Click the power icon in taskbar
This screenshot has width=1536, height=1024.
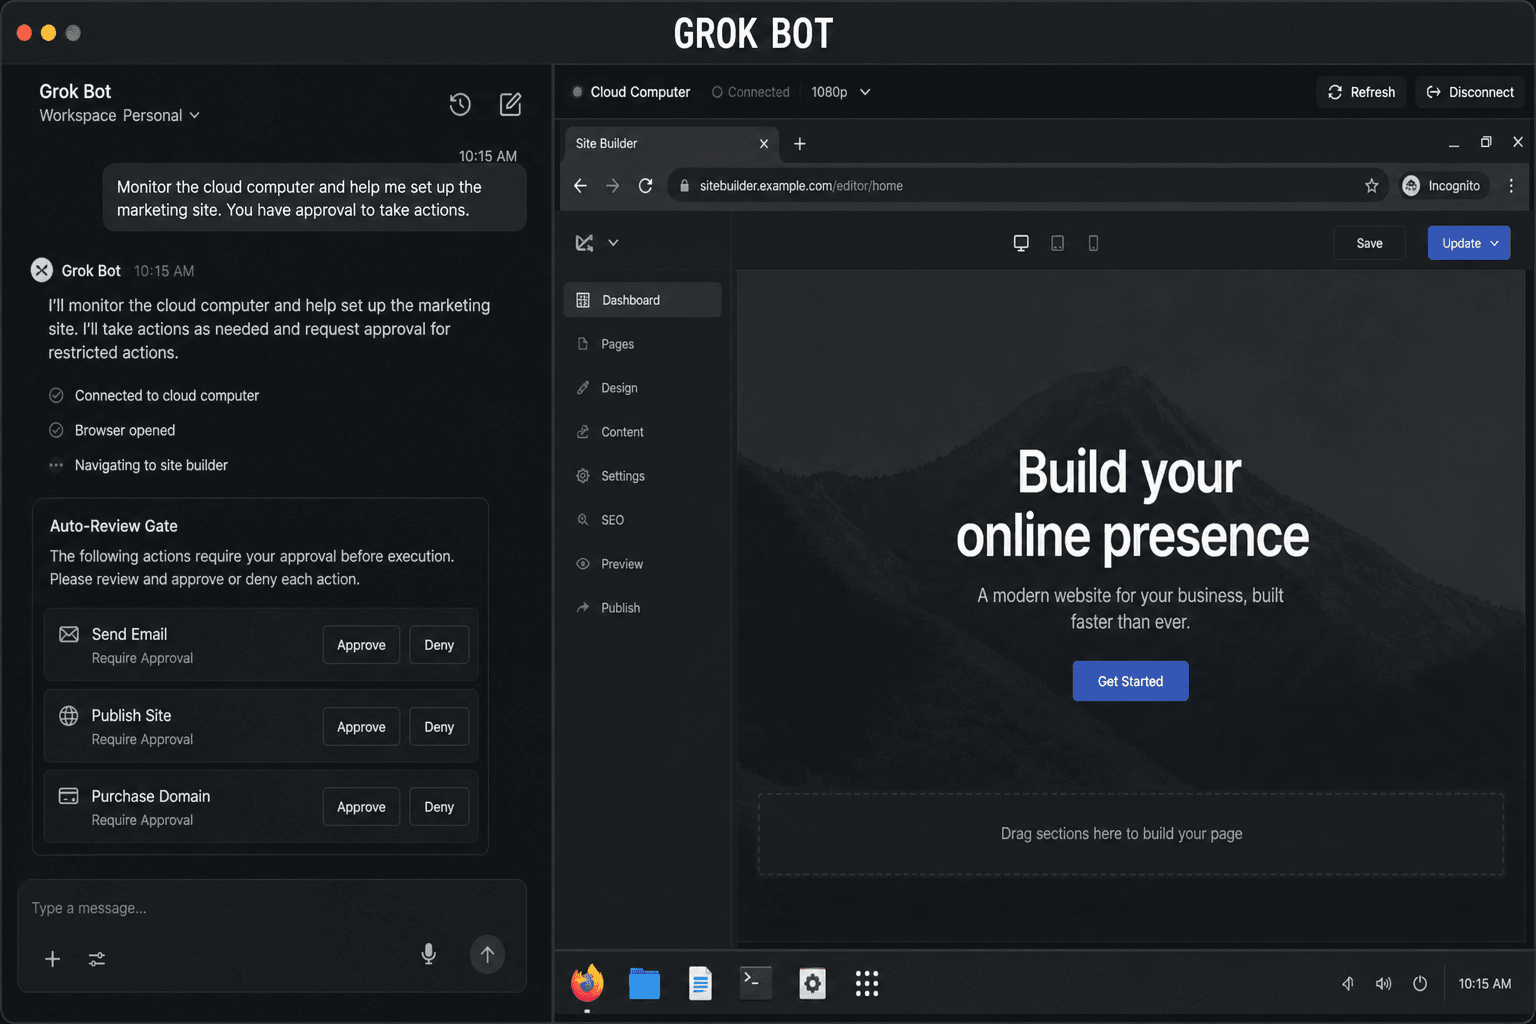click(x=1420, y=984)
